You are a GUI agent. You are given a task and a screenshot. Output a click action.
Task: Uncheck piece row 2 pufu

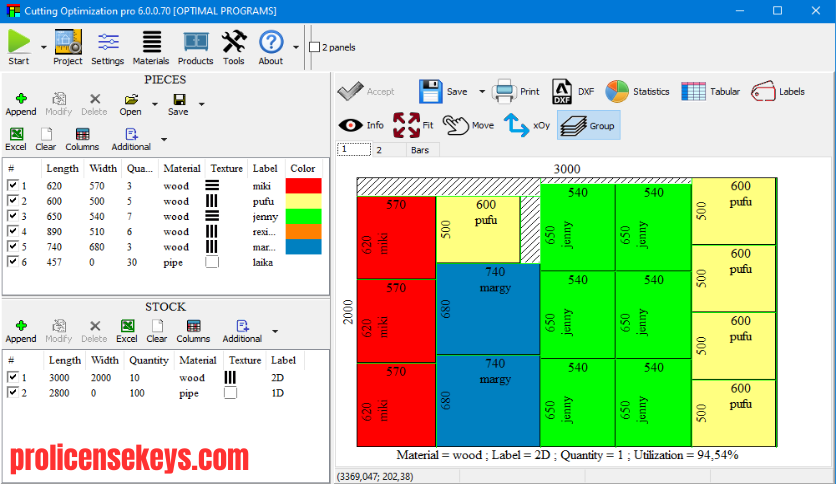[12, 200]
